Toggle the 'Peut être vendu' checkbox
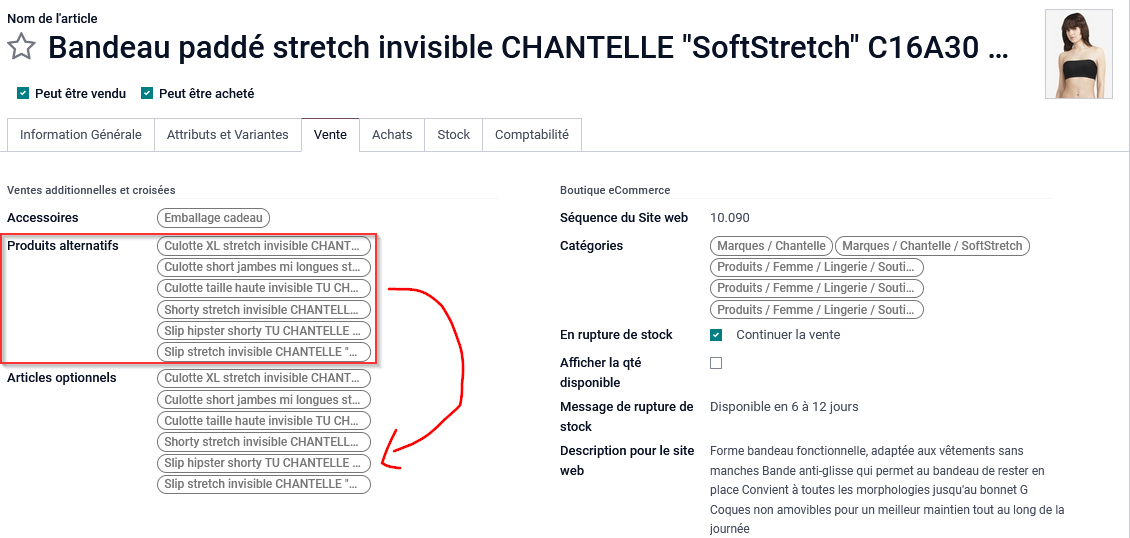The height and width of the screenshot is (538, 1130). [23, 93]
